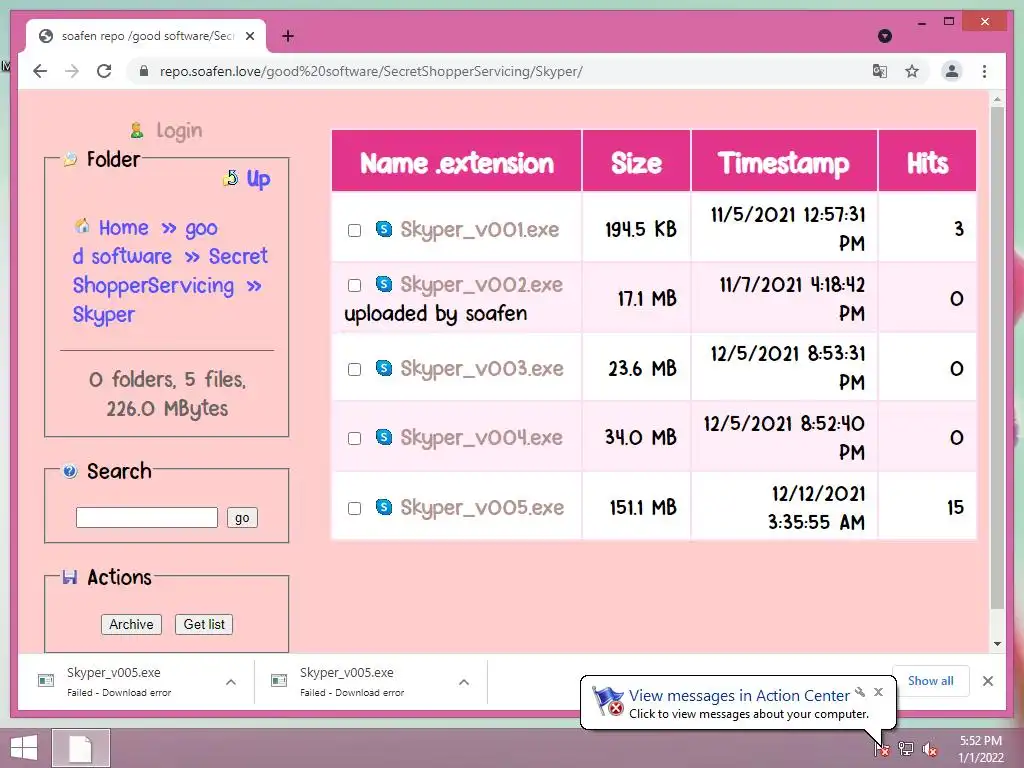
Task: Click the Get list button
Action: [204, 624]
